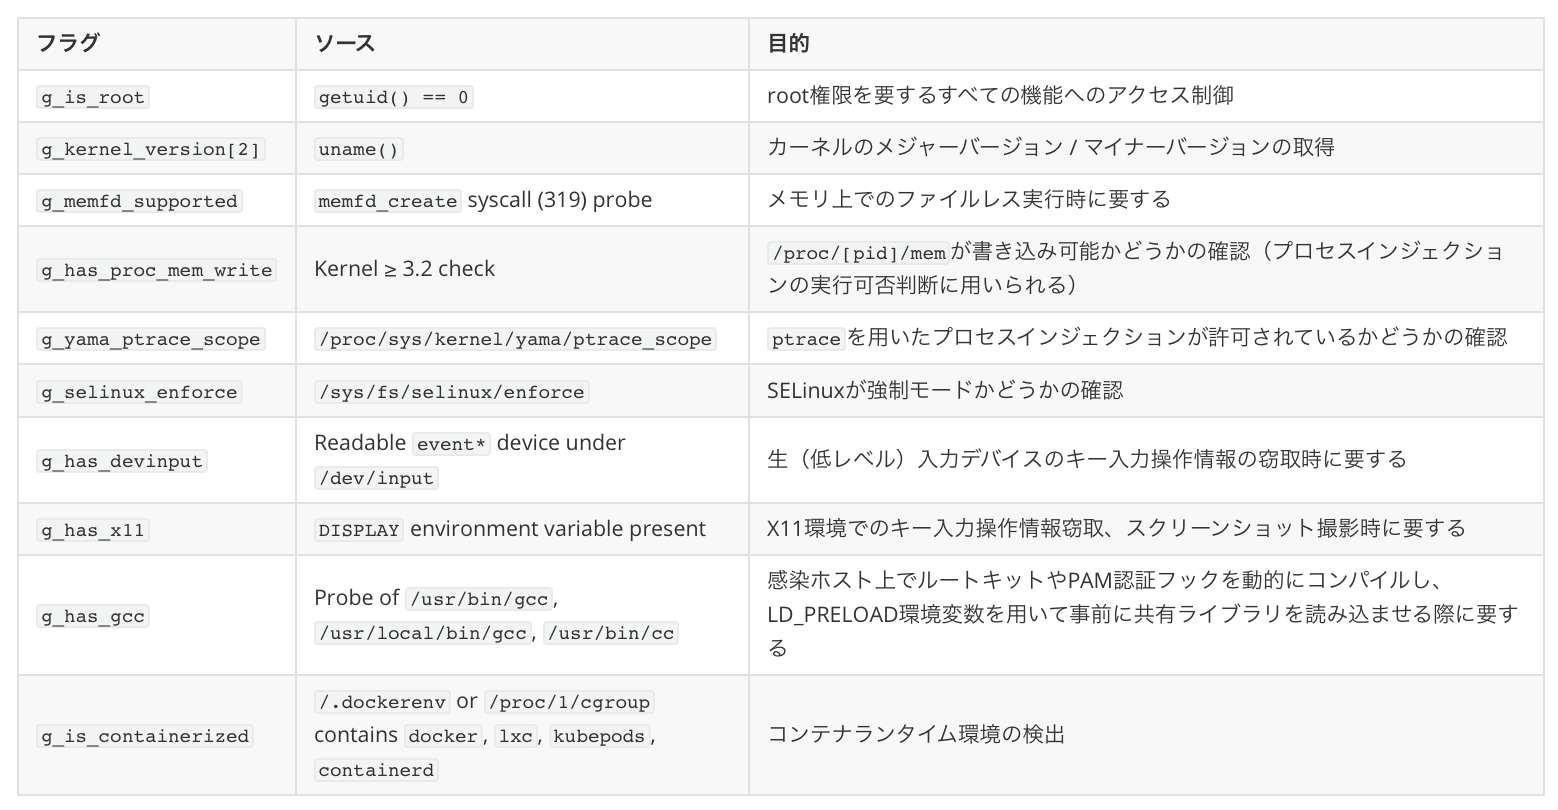Select the g_has_proc_mem_write flag

[156, 270]
